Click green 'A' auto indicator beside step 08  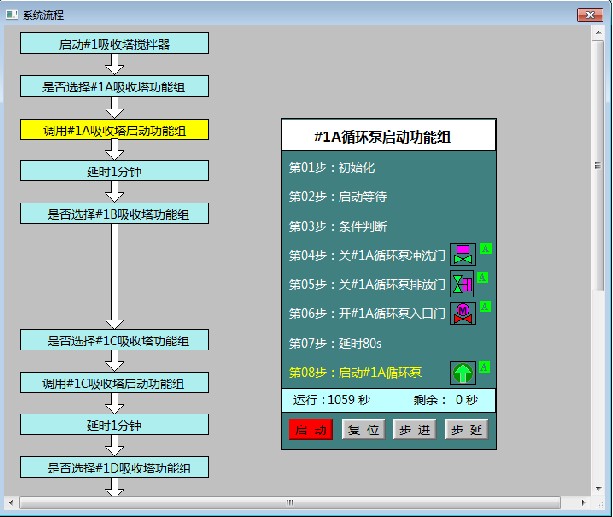pyautogui.click(x=484, y=367)
